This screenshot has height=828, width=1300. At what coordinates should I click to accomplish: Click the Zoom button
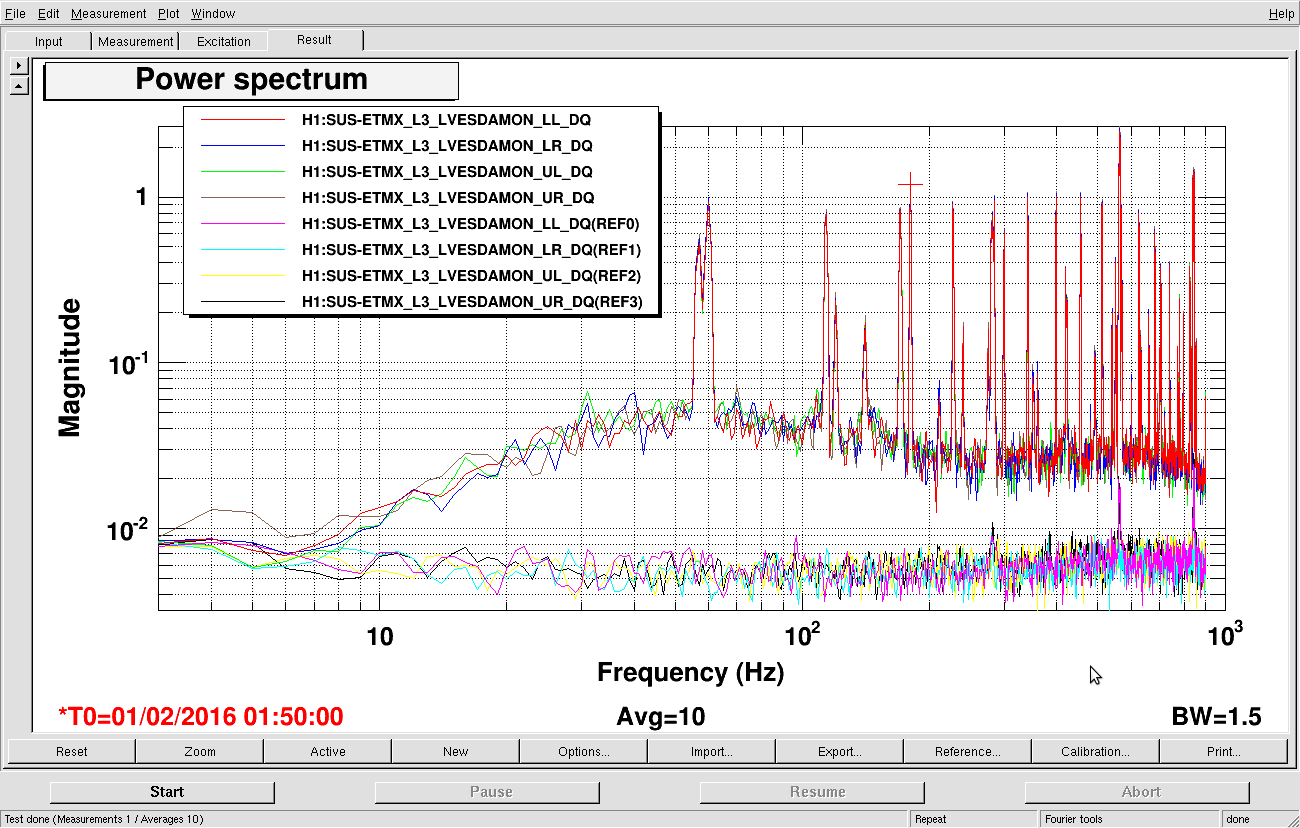pyautogui.click(x=199, y=751)
